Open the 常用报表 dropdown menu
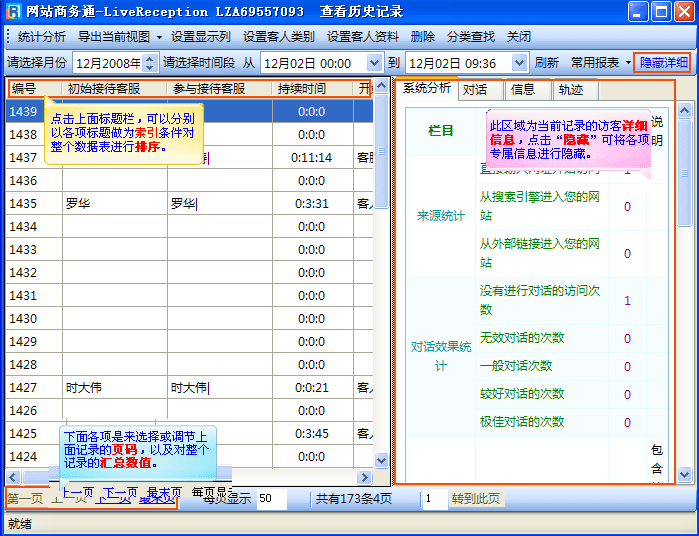699x536 pixels. pyautogui.click(x=600, y=62)
